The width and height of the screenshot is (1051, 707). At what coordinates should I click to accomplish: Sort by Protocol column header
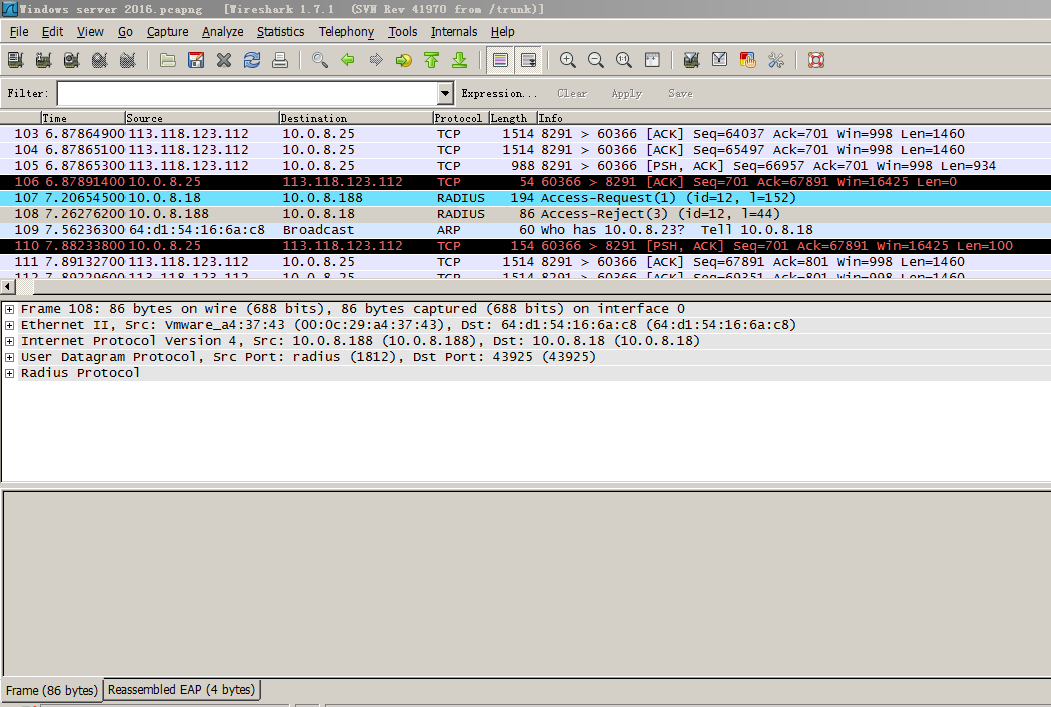460,118
